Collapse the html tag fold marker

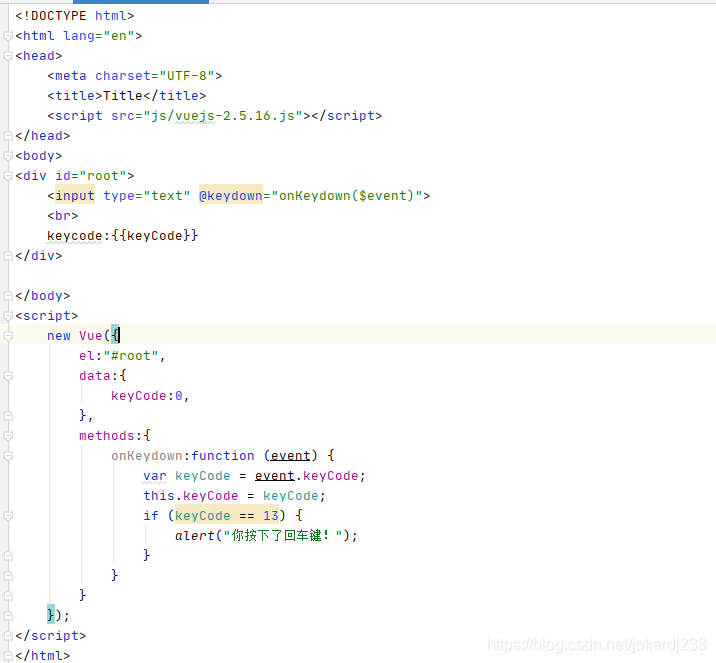(8, 36)
